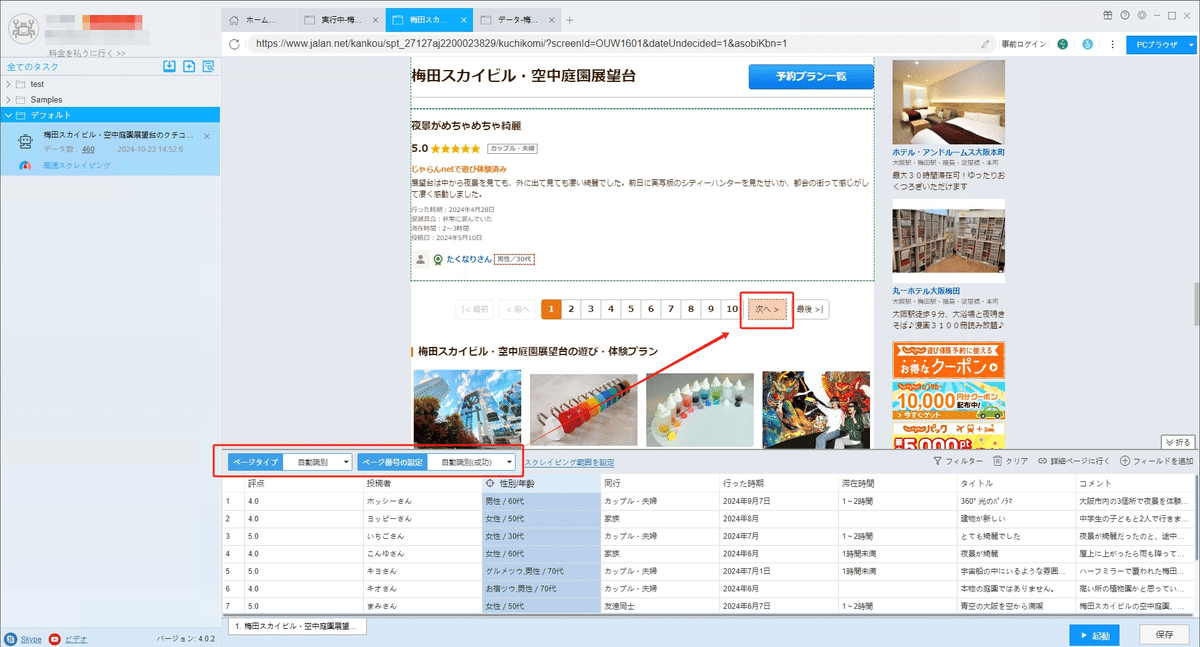Click フィールドを追加 plus button
The image size is (1200, 647).
pos(1157,461)
